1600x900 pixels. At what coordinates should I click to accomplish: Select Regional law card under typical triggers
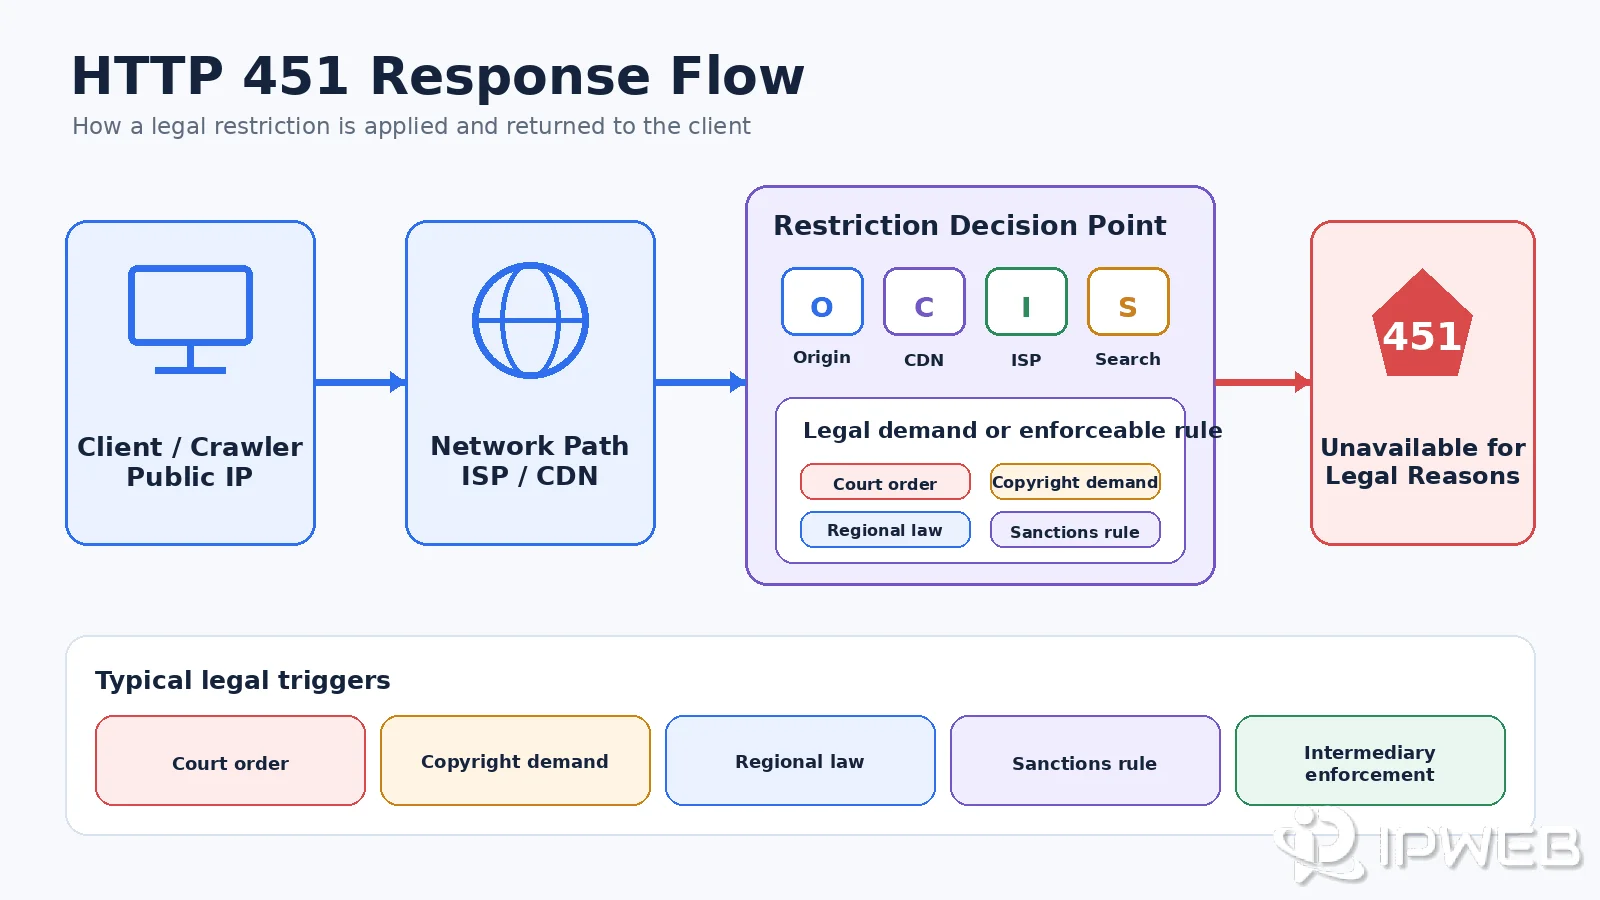tap(800, 761)
